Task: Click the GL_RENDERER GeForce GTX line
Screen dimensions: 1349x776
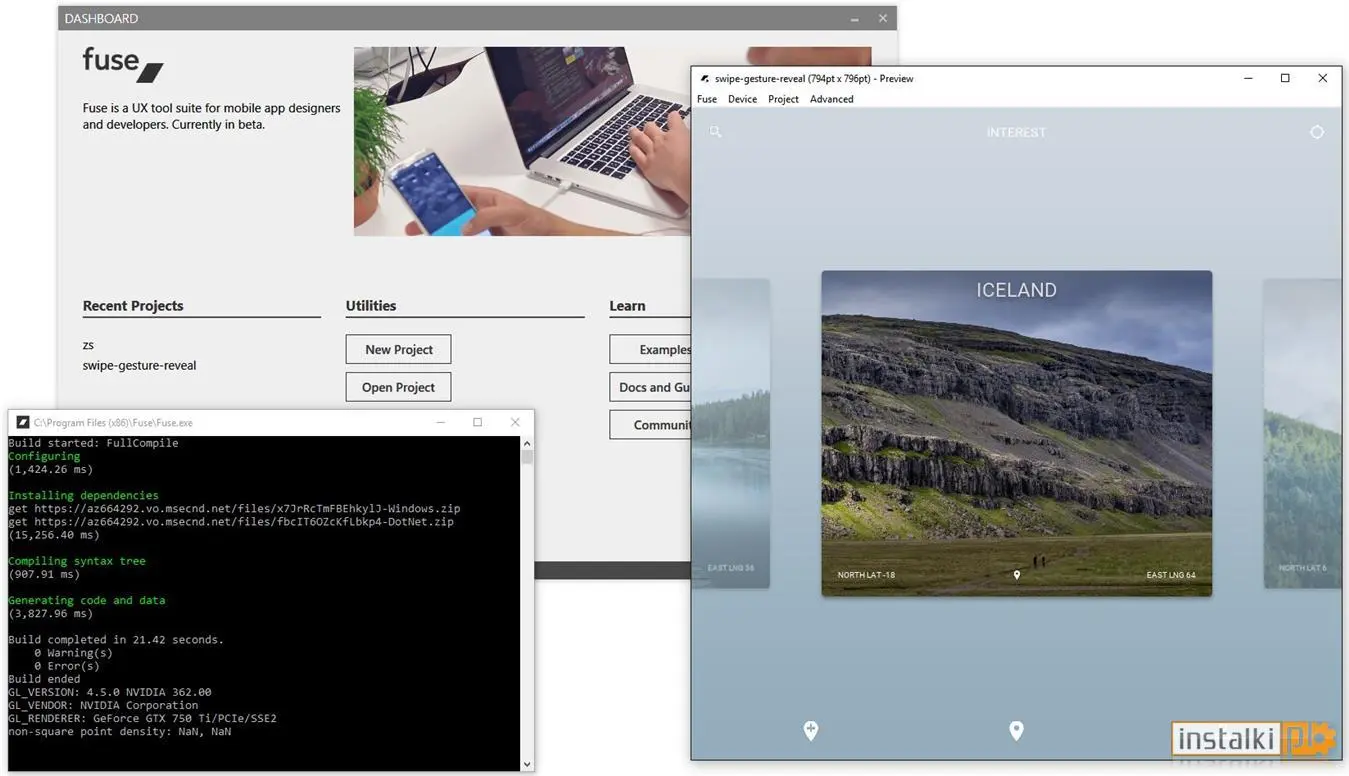Action: tap(142, 718)
